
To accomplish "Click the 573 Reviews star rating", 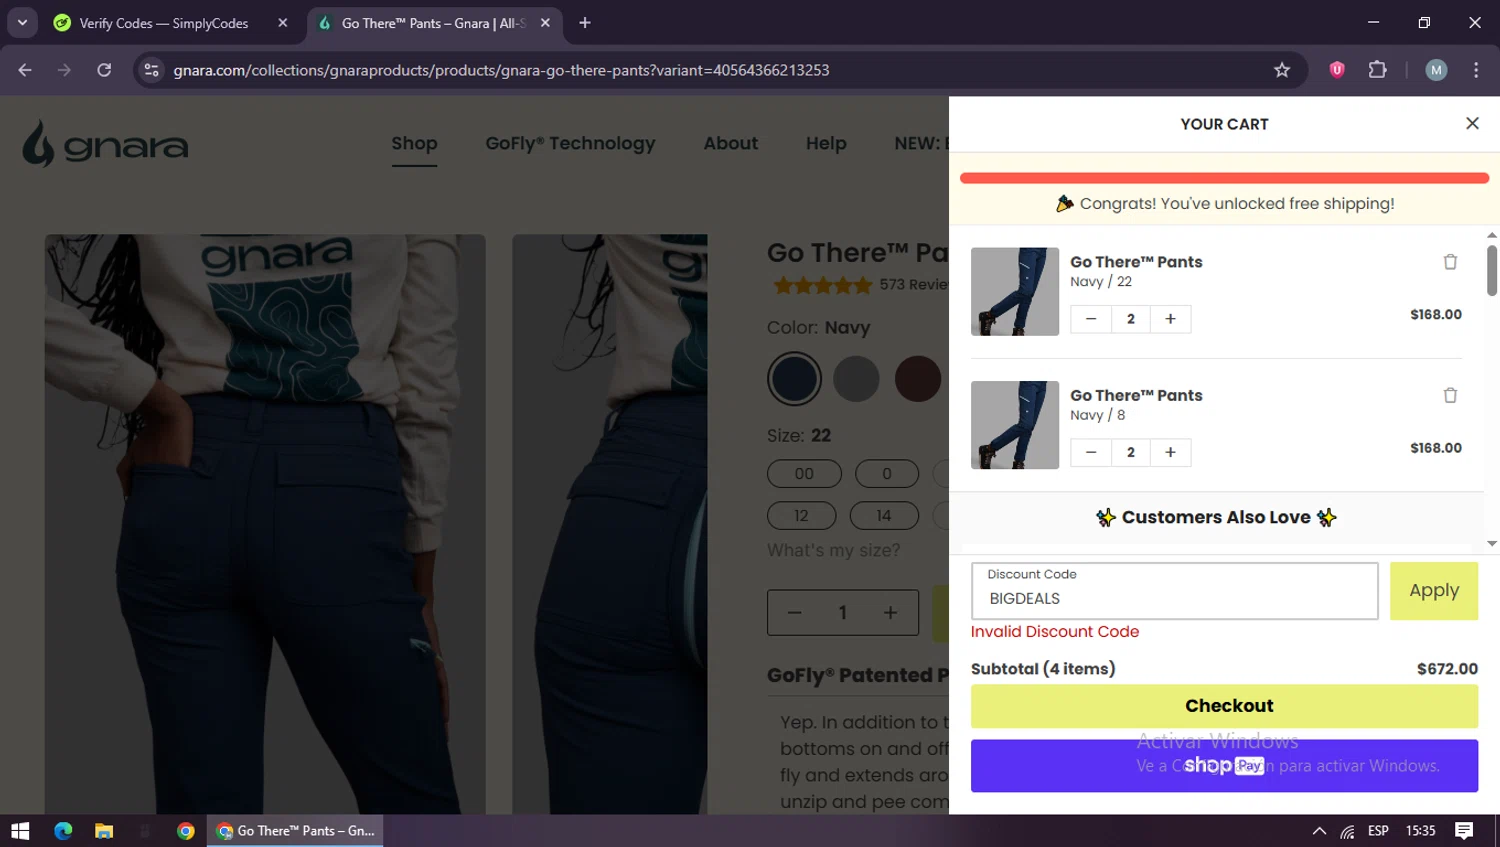I will click(860, 285).
